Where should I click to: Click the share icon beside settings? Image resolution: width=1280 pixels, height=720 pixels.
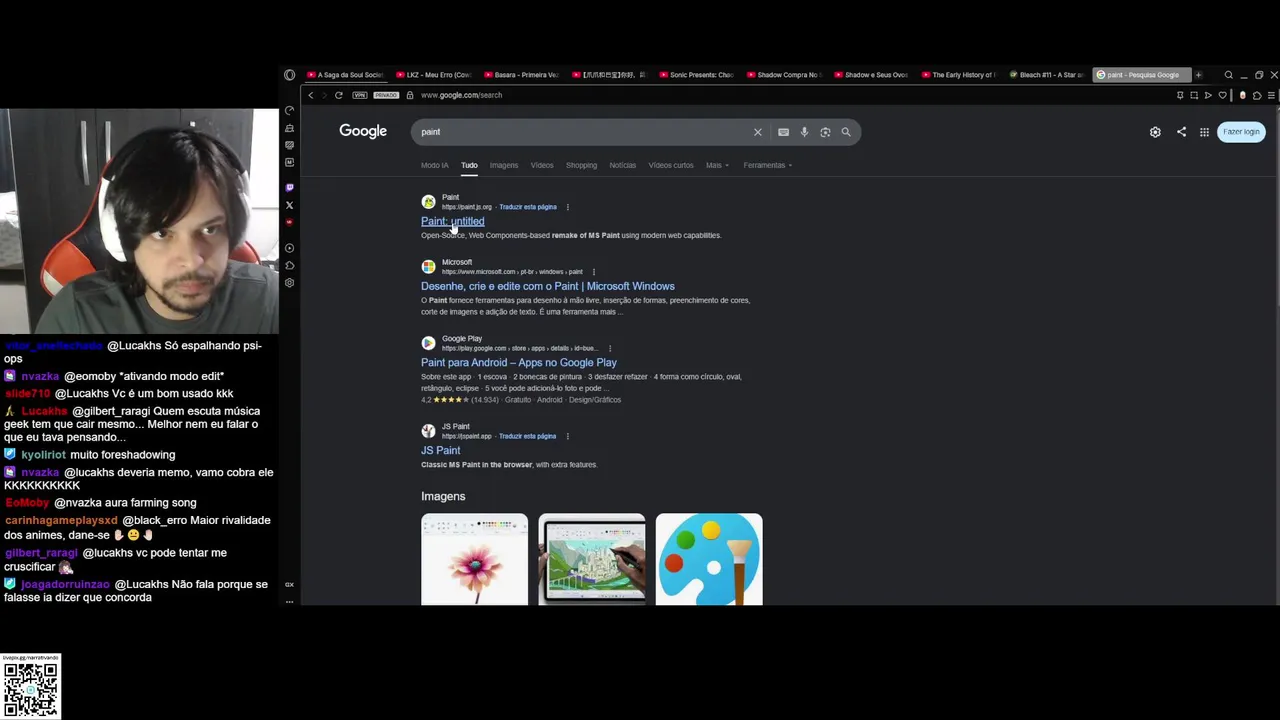tap(1181, 132)
